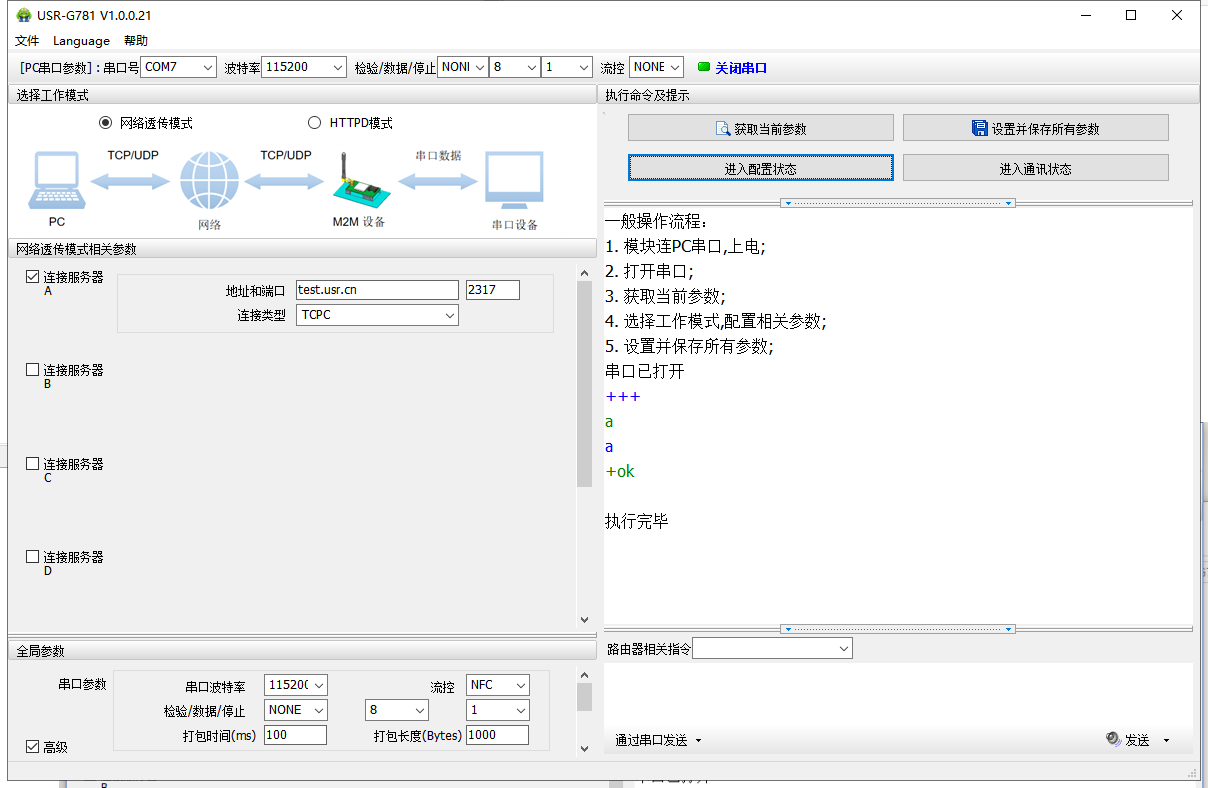Image resolution: width=1208 pixels, height=788 pixels.
Task: Click the save disk icon on set parameters
Action: 980,128
